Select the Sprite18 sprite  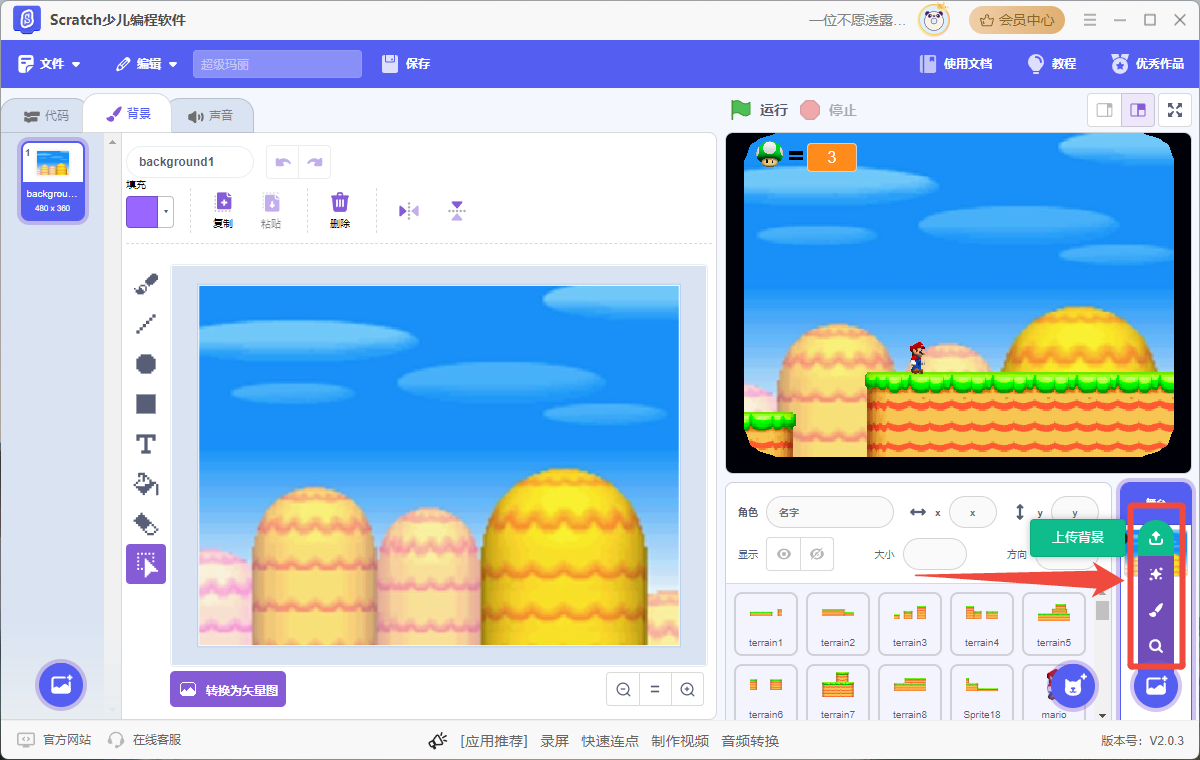982,692
